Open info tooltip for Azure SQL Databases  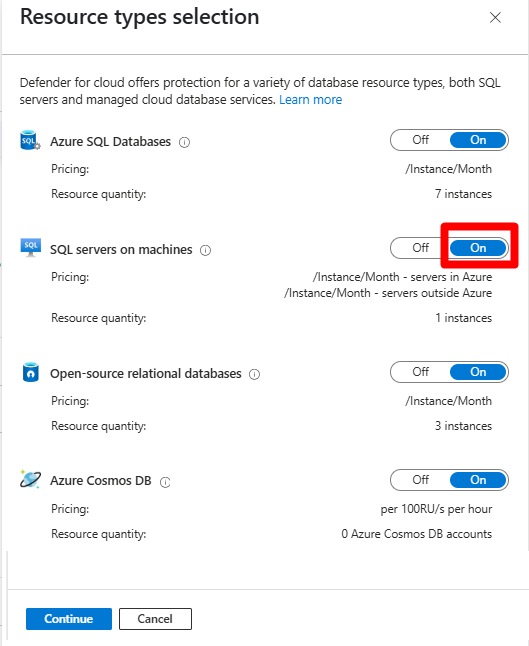184,143
